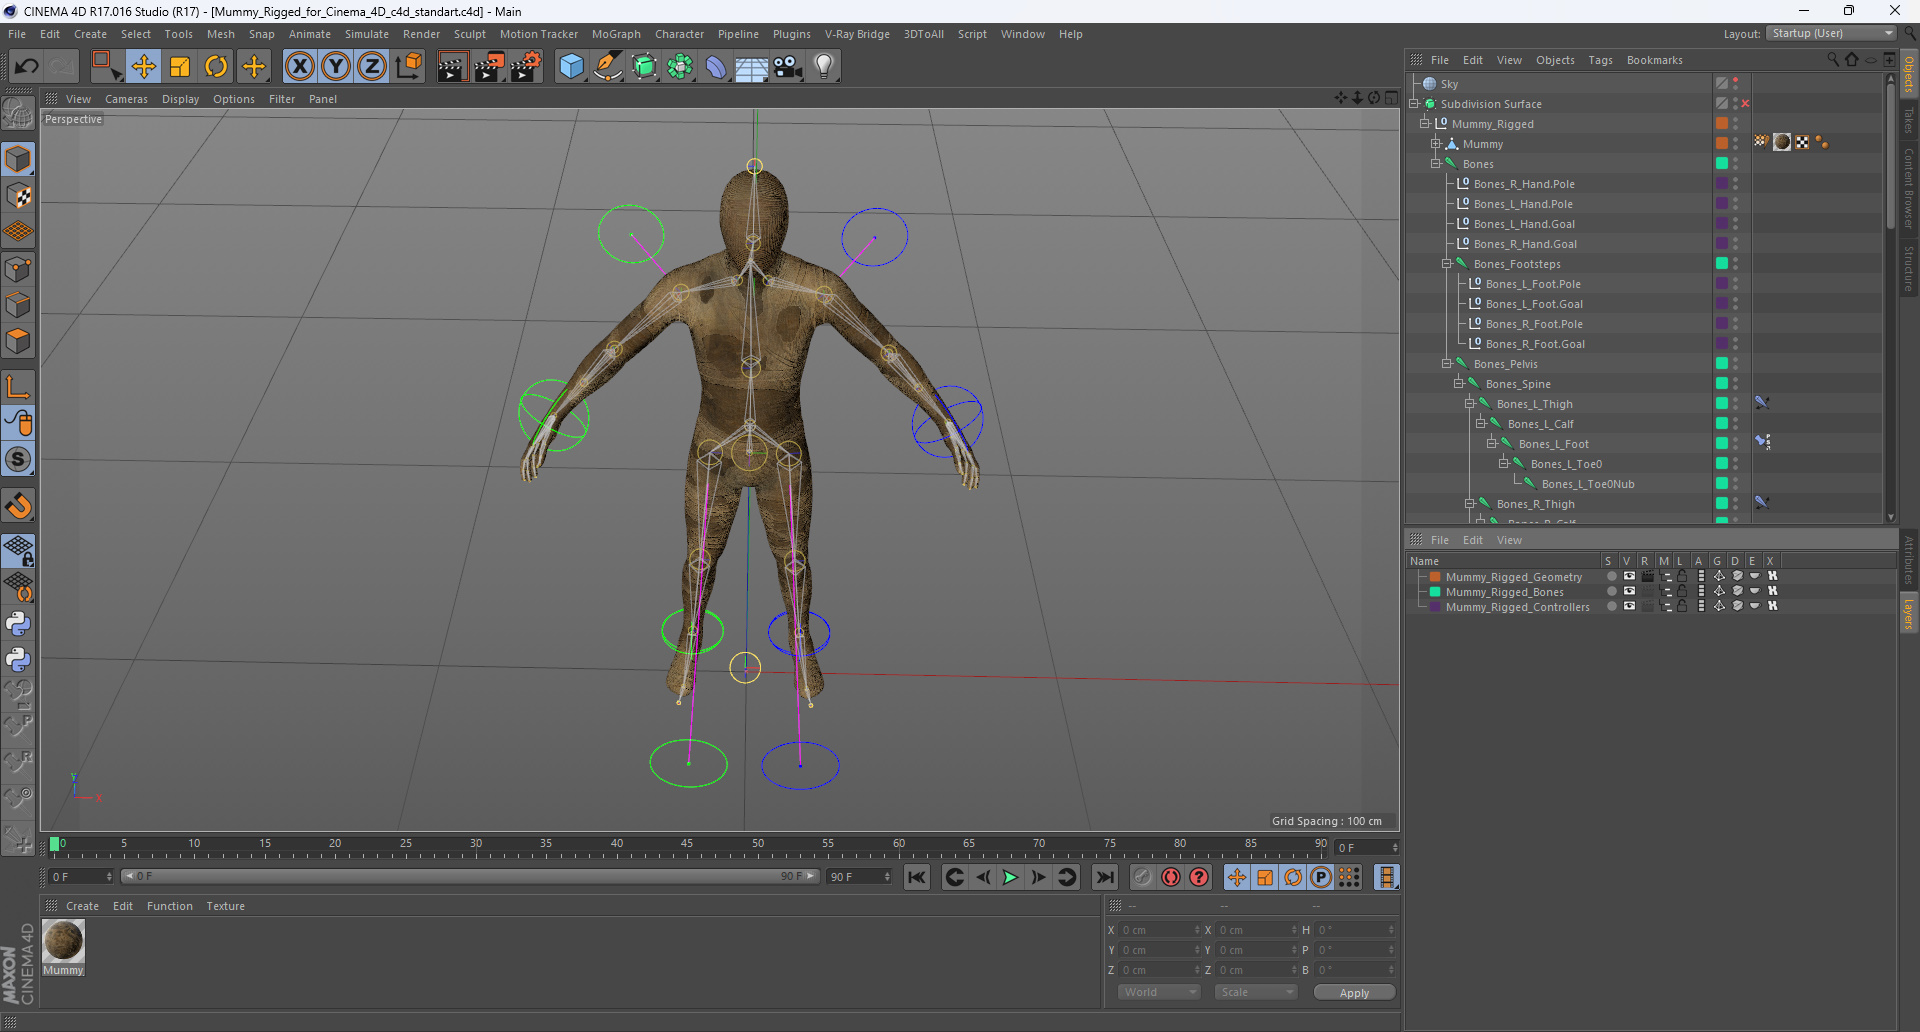Toggle Solo visibility of Mummy_Rigged_Bones layer
1920x1032 pixels.
click(x=1611, y=592)
